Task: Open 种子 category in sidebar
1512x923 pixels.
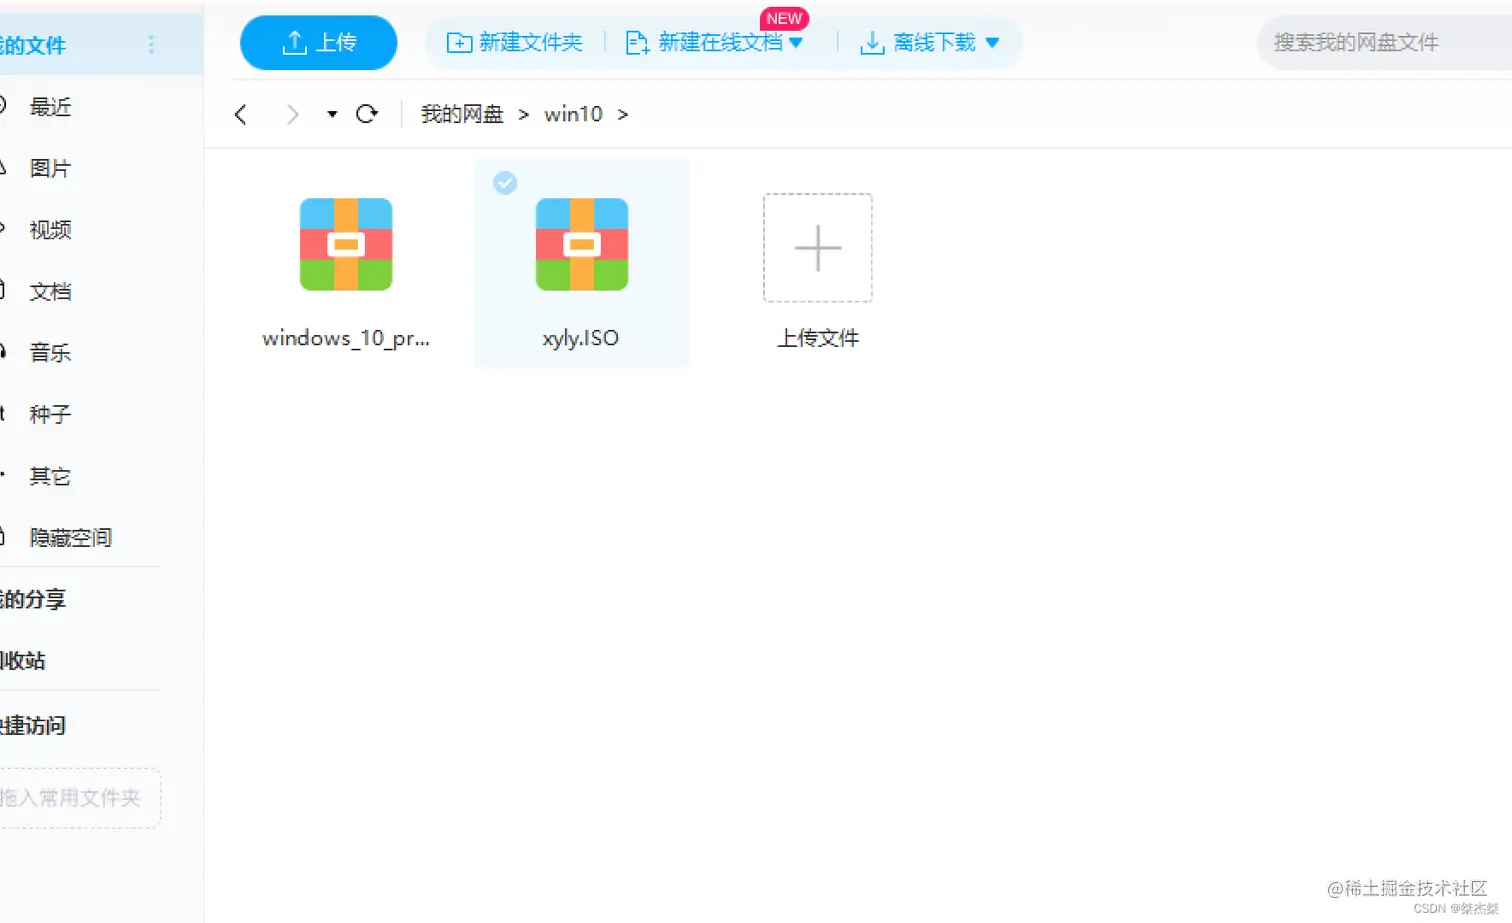Action: [x=50, y=414]
